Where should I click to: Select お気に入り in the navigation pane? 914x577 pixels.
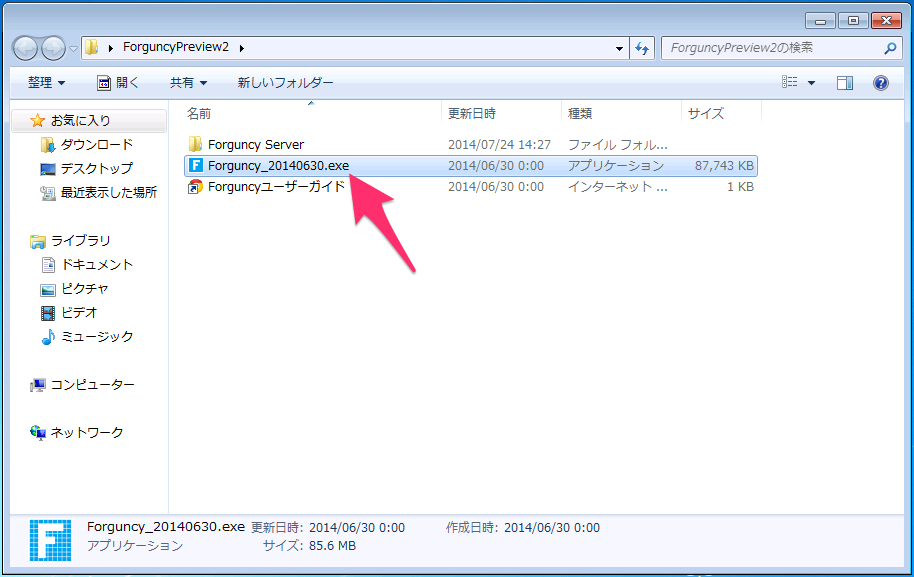click(x=80, y=121)
